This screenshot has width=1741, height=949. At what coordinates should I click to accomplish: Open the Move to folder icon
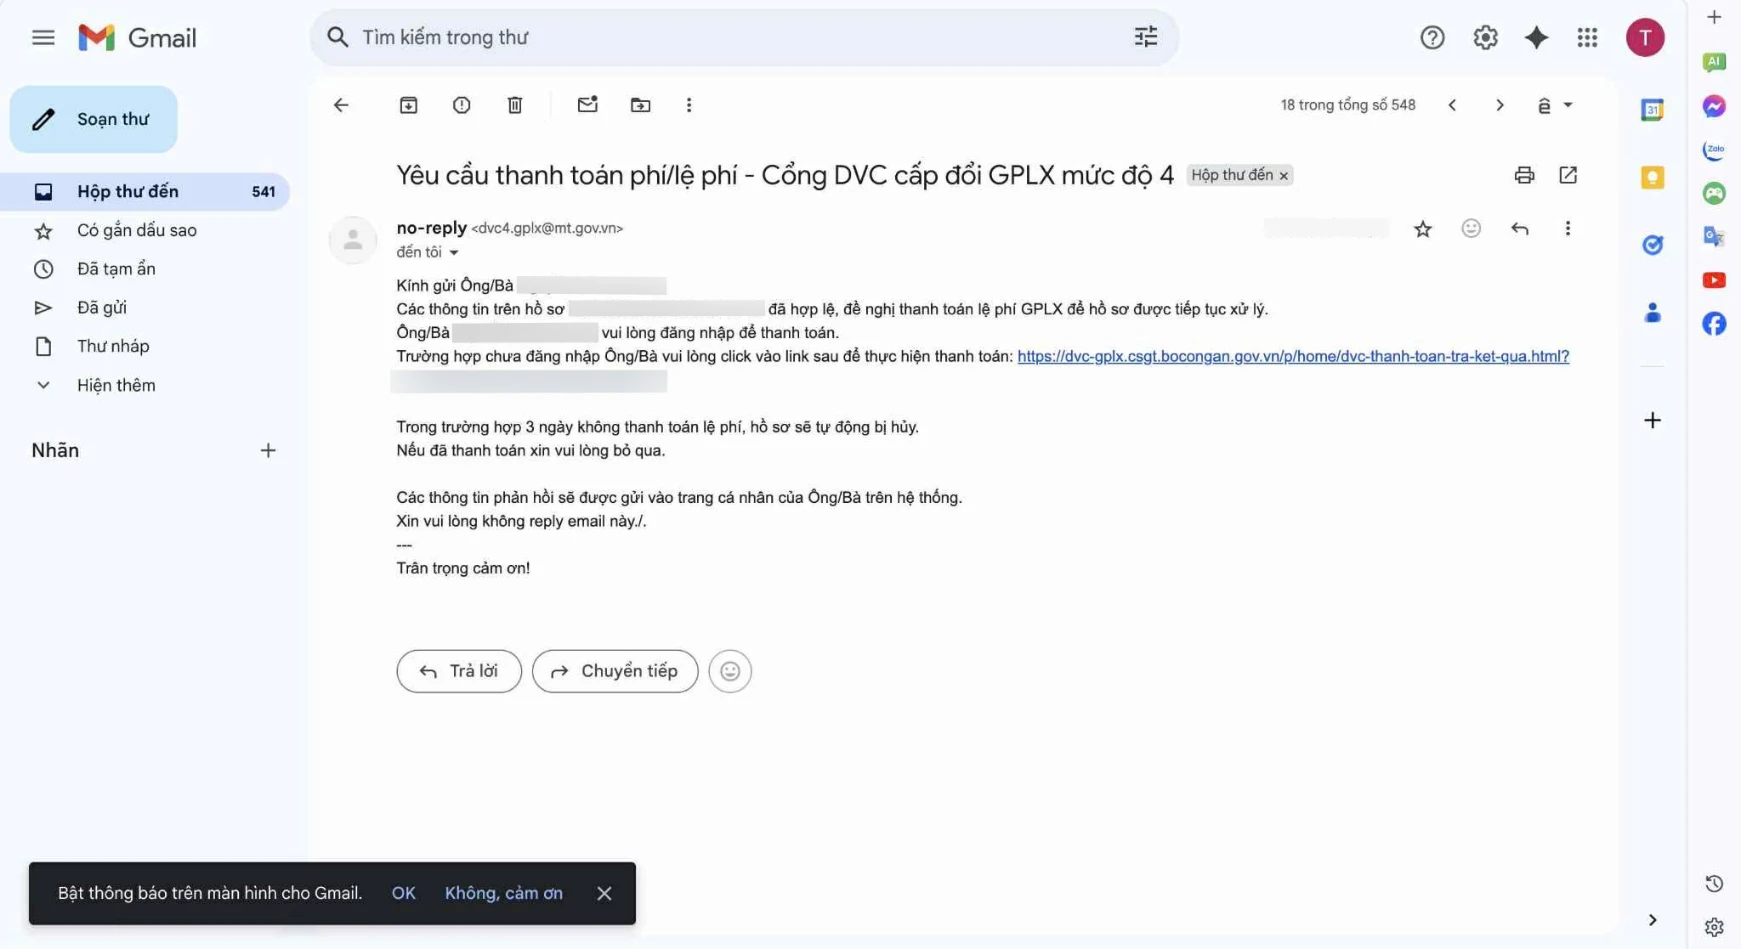640,105
